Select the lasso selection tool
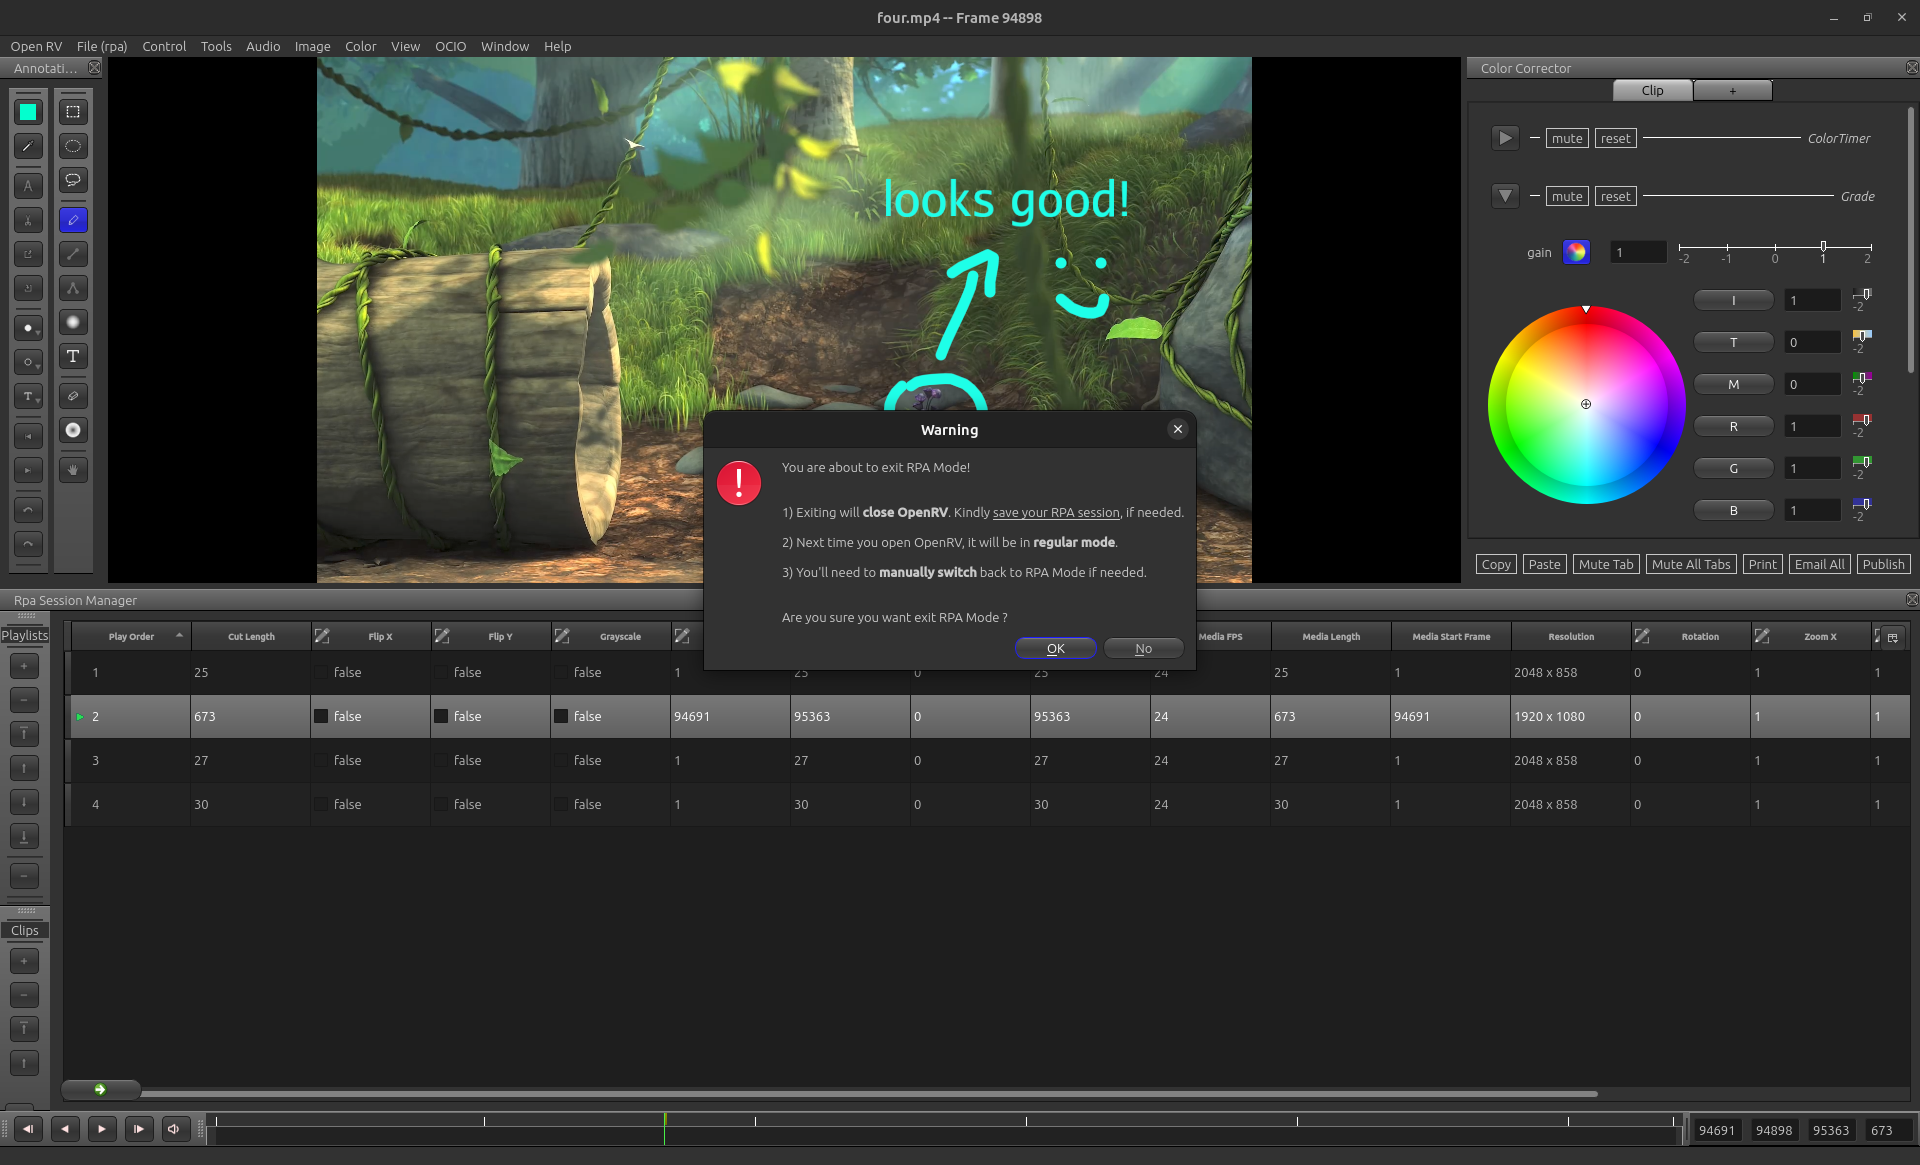Image resolution: width=1920 pixels, height=1165 pixels. [73, 180]
